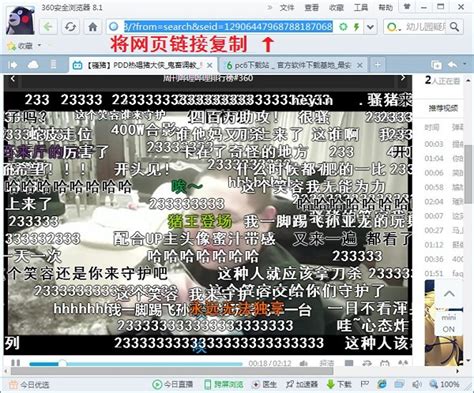Click the IE engine icon in status bar
Viewport: 474px width, 393px height.
point(382,384)
